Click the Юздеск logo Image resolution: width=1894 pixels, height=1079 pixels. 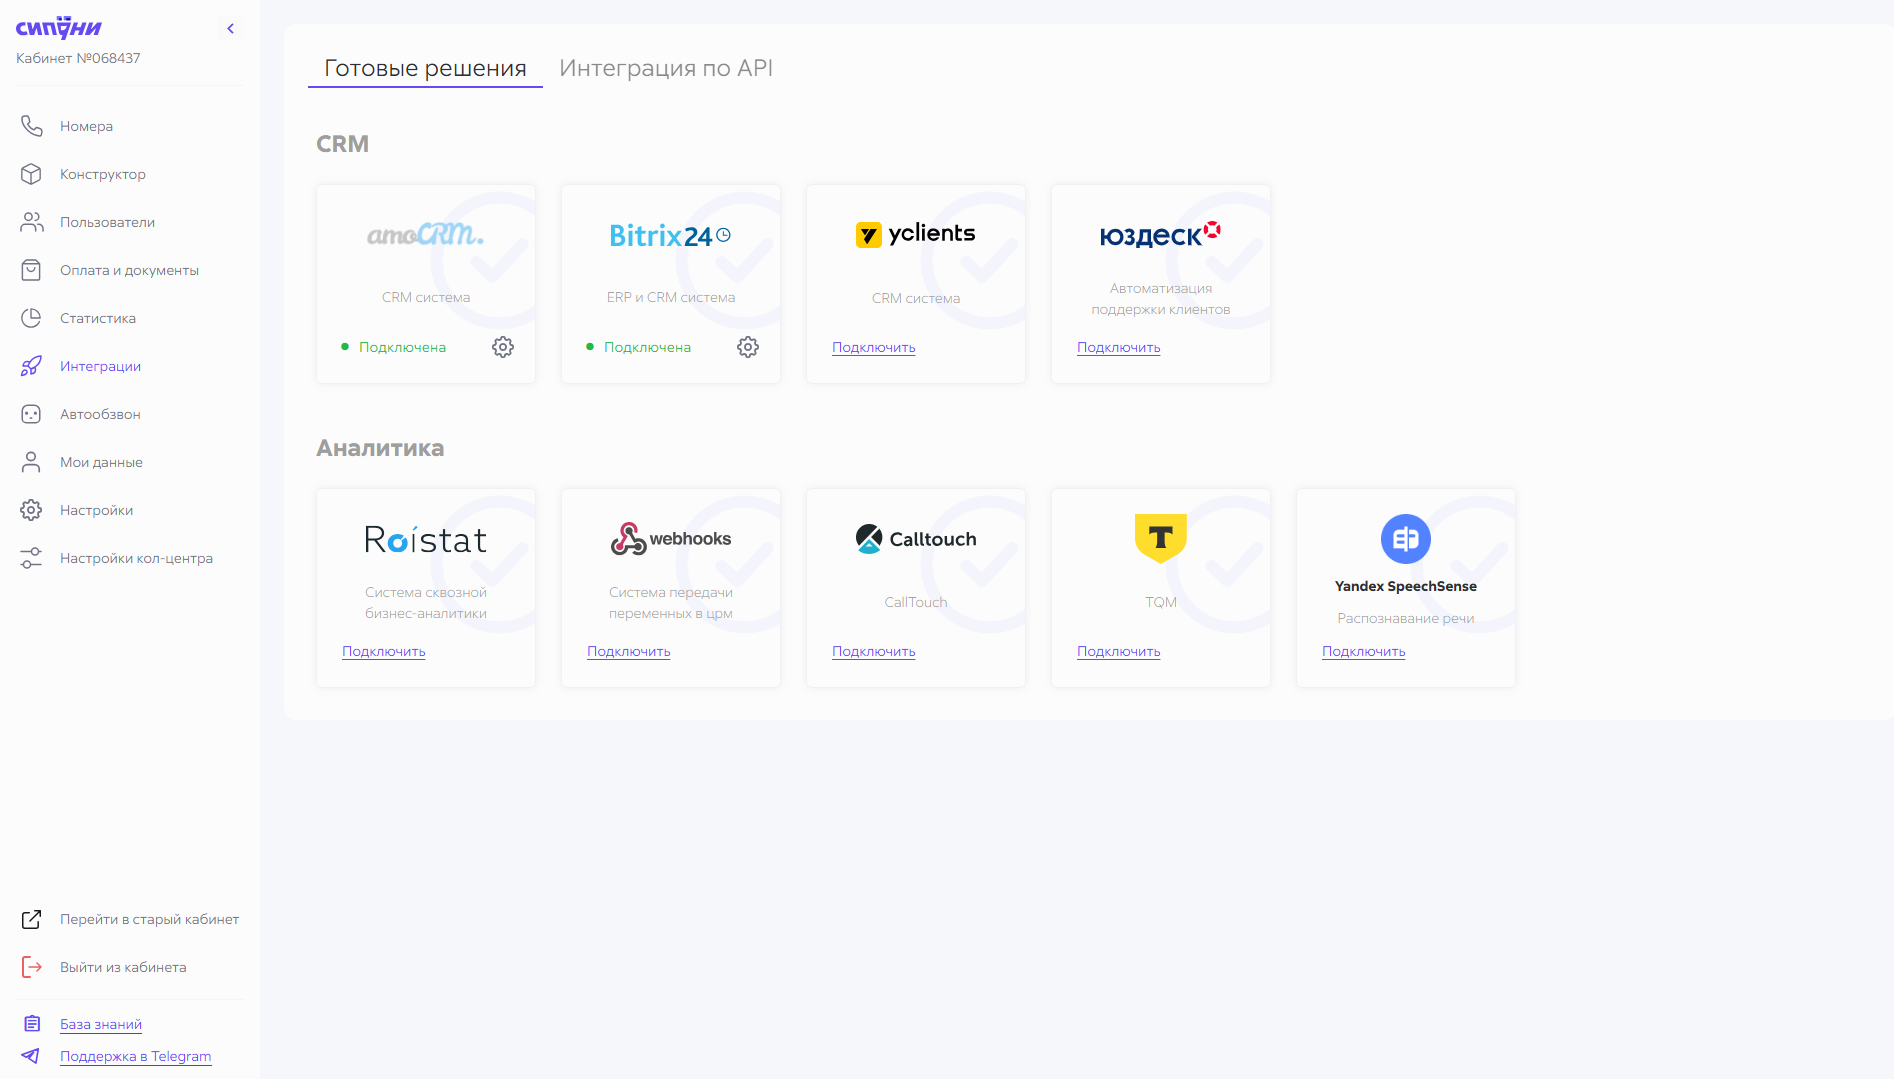tap(1160, 234)
